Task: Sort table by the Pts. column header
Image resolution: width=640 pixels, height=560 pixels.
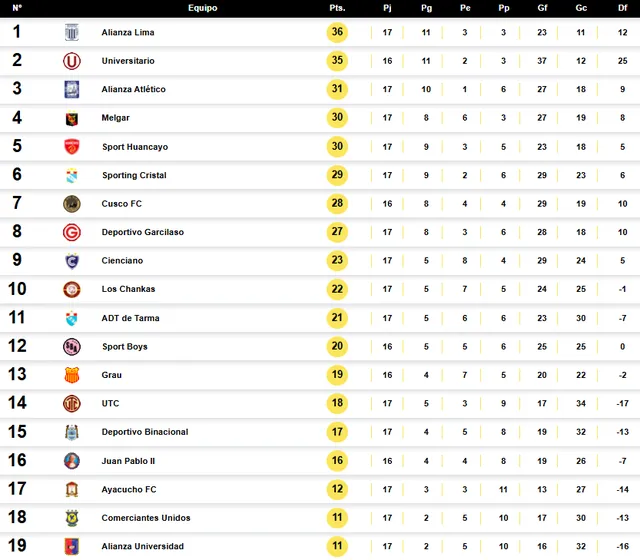Action: click(x=337, y=8)
